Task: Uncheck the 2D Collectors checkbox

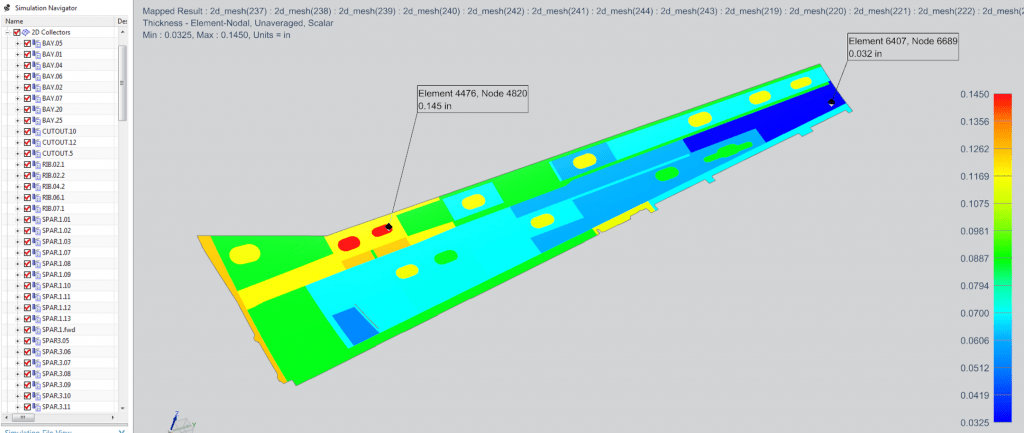Action: point(17,32)
